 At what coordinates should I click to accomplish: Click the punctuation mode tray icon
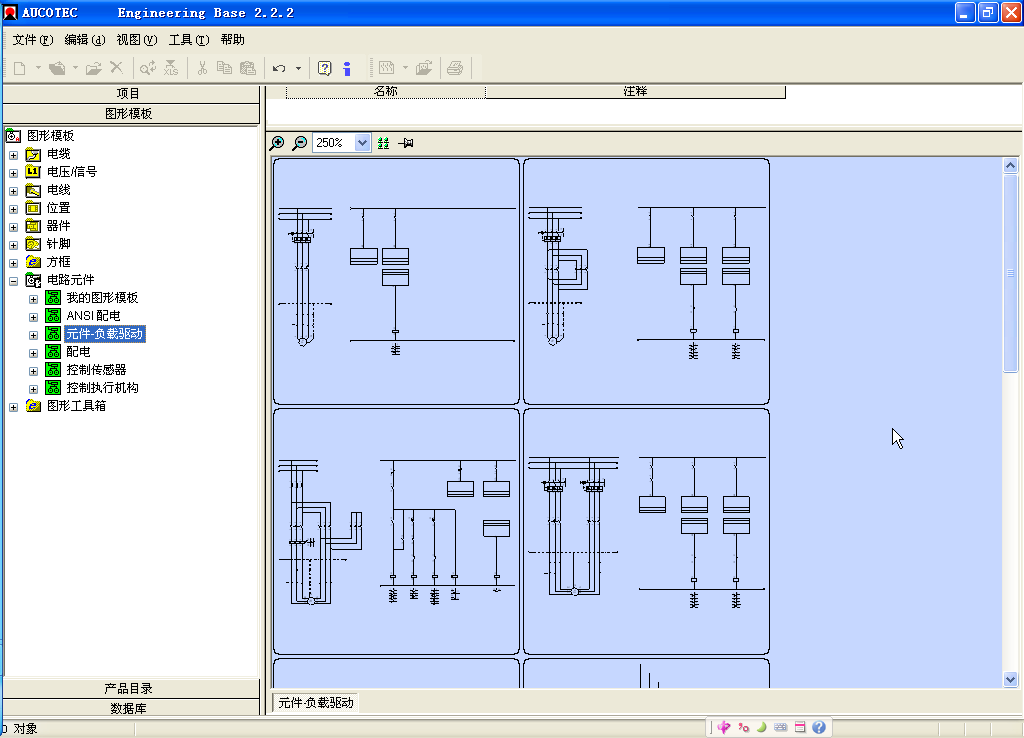743,727
